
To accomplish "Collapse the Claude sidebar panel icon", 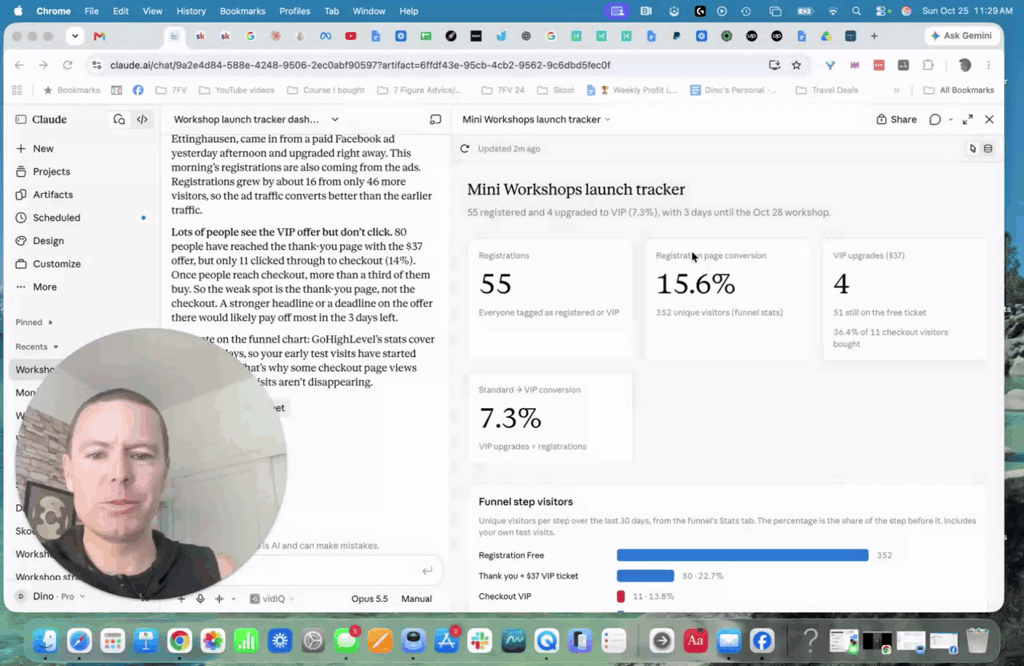I will pyautogui.click(x=21, y=119).
